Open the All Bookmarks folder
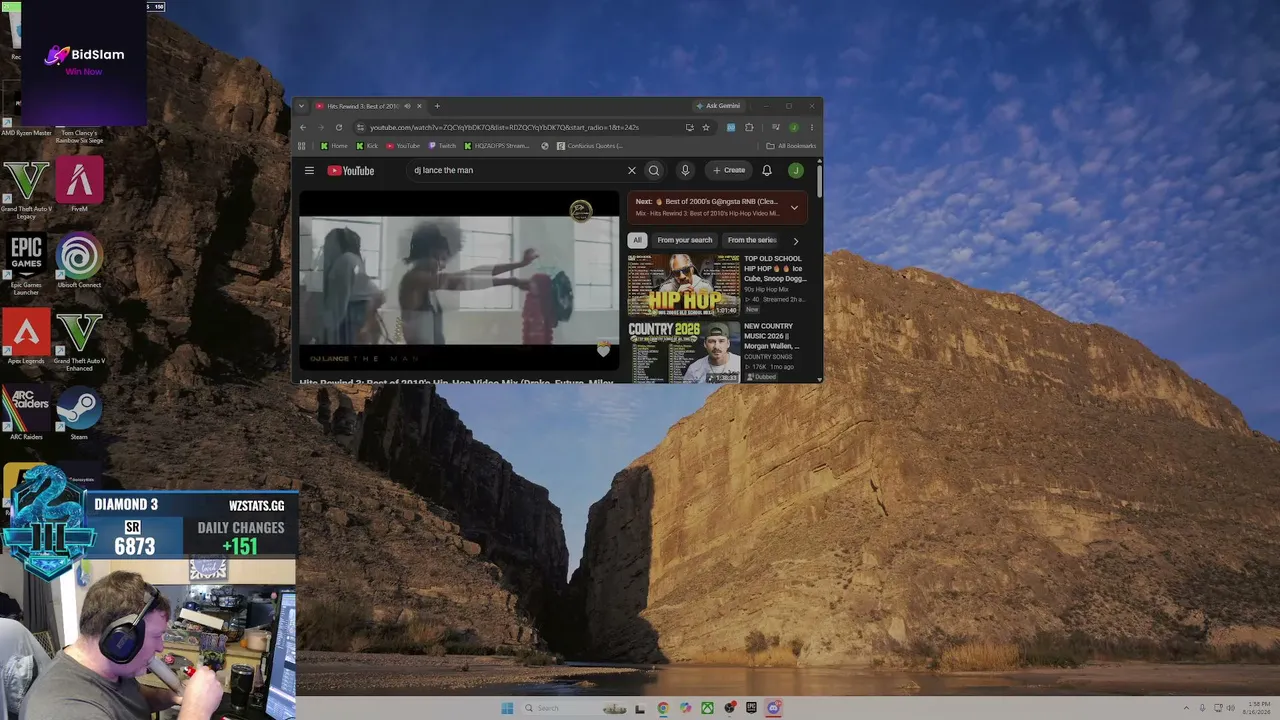The height and width of the screenshot is (720, 1280). pyautogui.click(x=791, y=146)
